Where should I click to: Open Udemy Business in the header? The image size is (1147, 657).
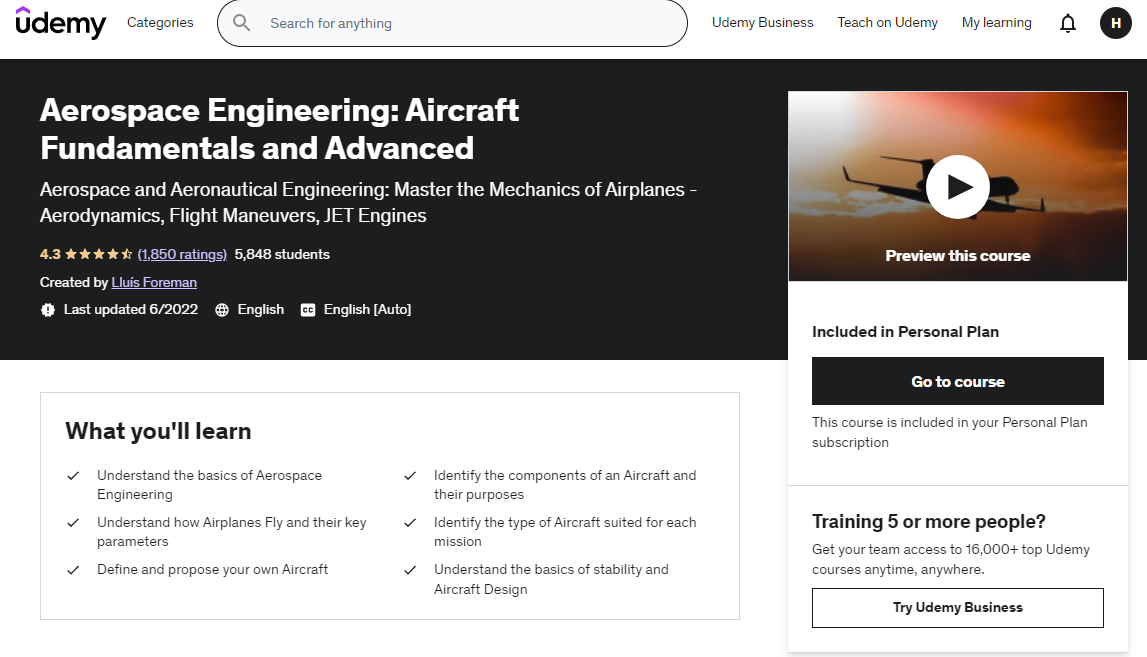[762, 23]
